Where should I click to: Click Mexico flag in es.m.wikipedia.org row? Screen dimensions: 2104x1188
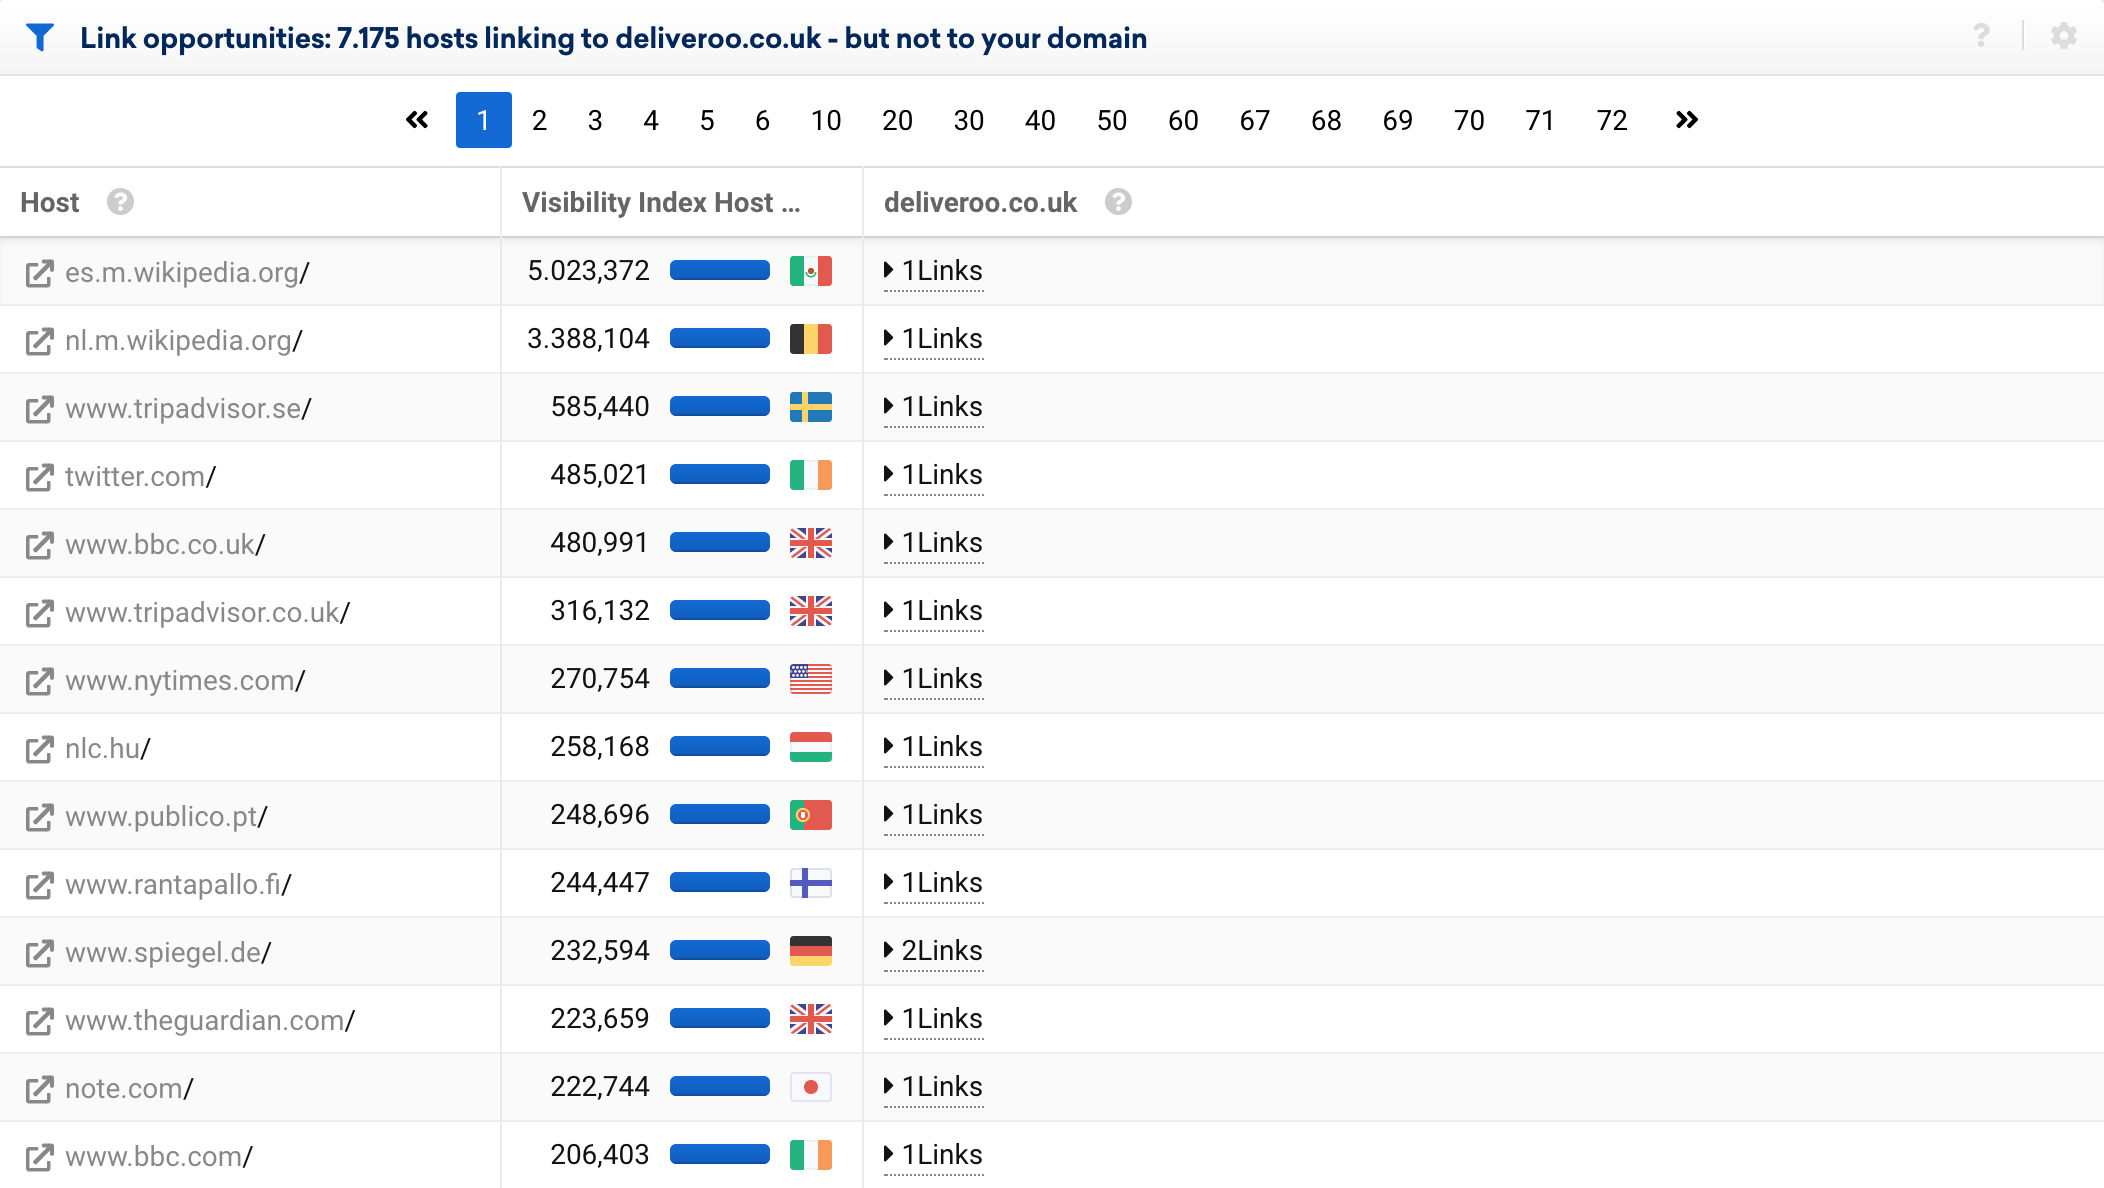coord(811,271)
